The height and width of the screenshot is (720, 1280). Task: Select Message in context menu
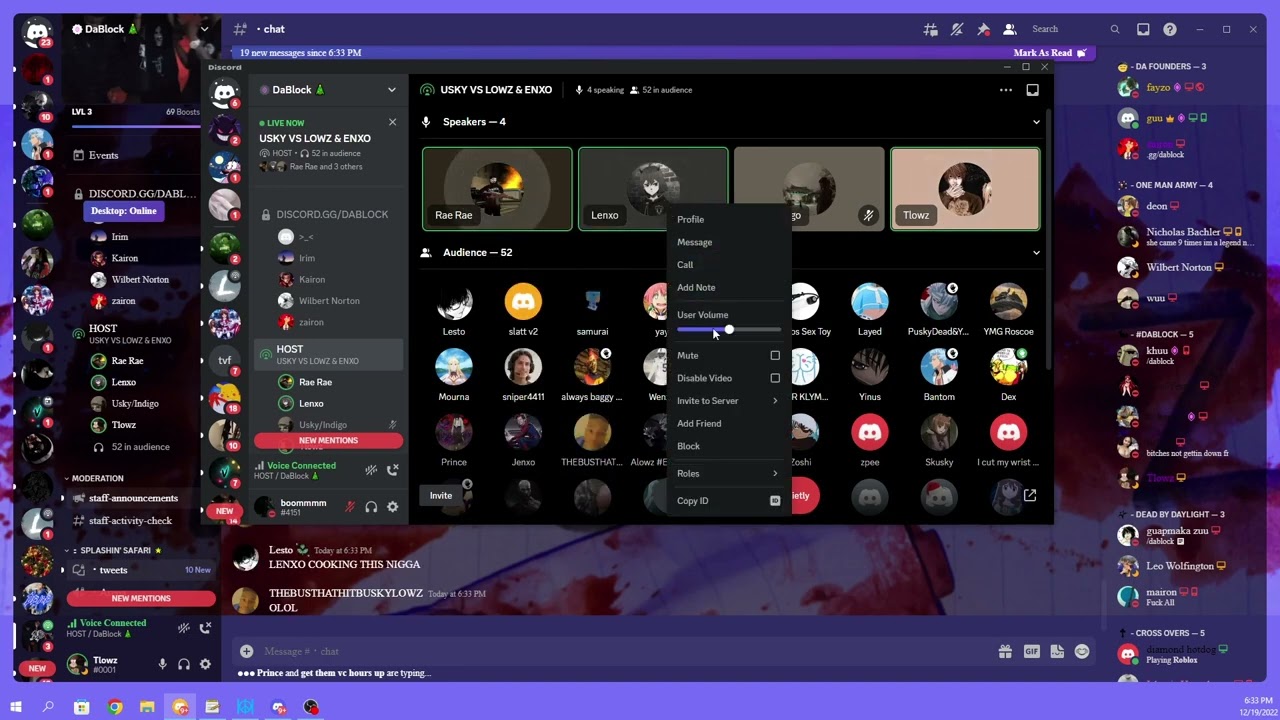[728, 242]
